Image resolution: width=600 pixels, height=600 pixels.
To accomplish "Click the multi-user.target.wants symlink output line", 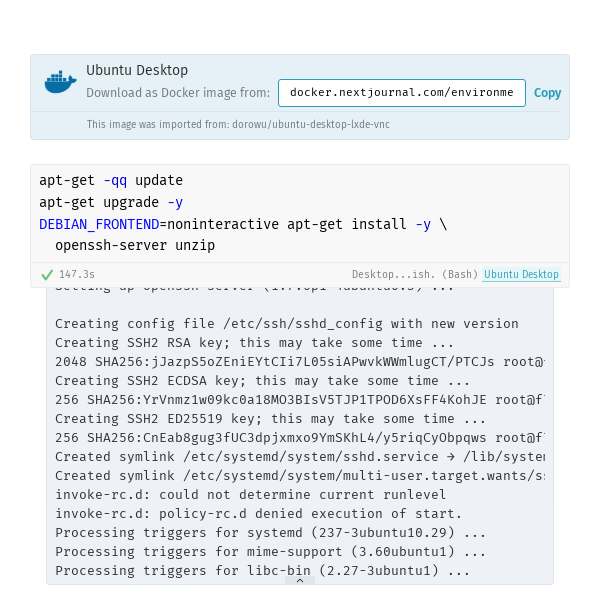I will pyautogui.click(x=300, y=476).
